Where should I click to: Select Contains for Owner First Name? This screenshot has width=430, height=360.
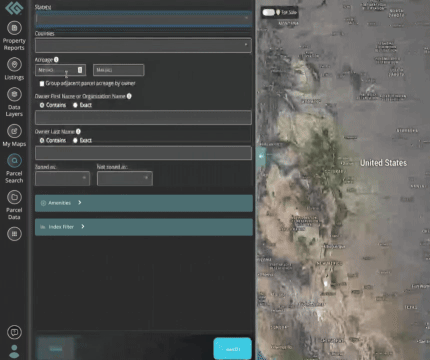tap(42, 105)
